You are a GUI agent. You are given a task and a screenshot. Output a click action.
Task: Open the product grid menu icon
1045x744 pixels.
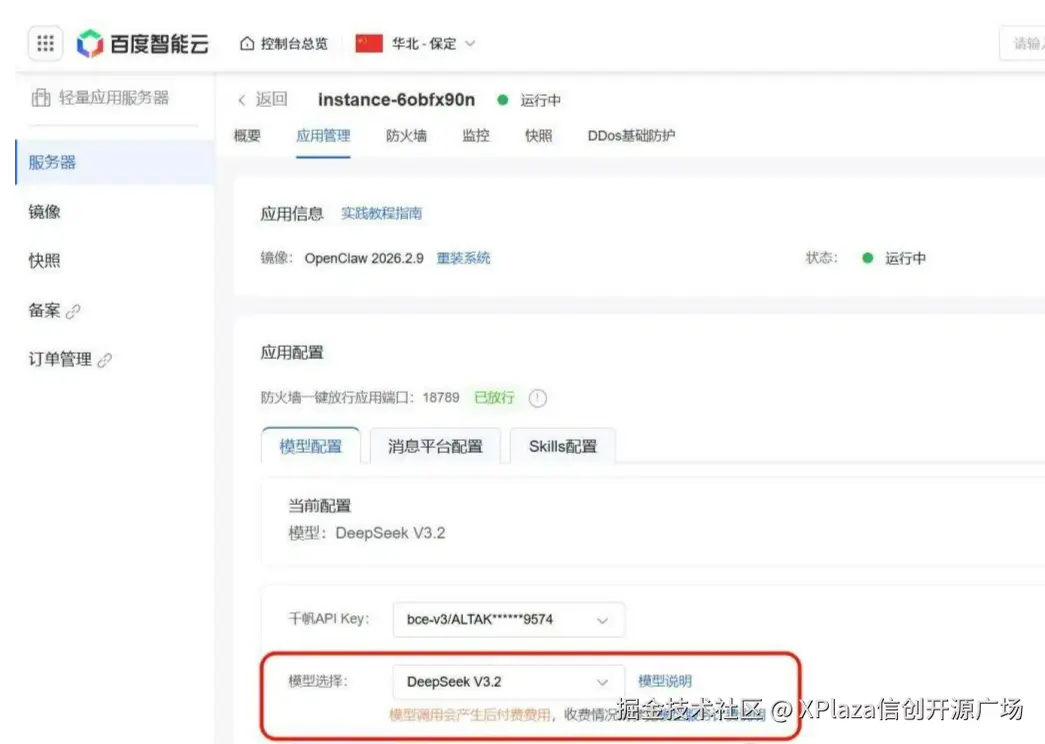pyautogui.click(x=45, y=43)
